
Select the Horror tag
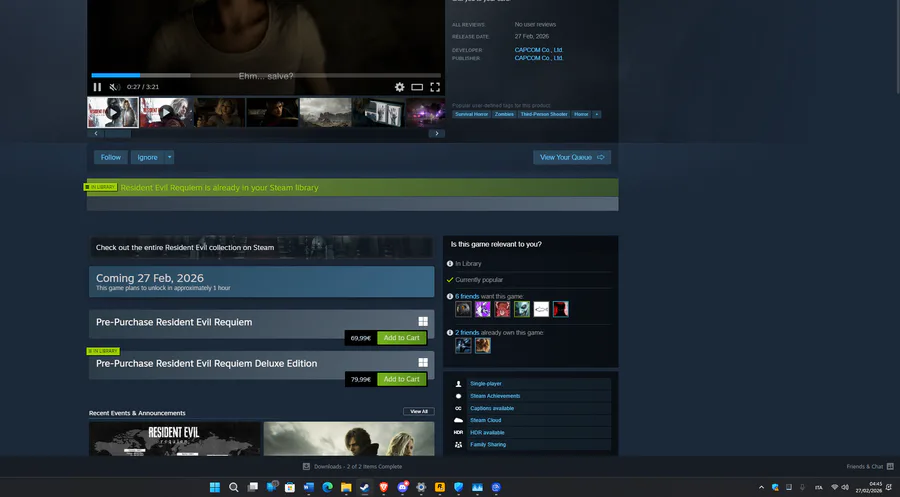(x=581, y=114)
